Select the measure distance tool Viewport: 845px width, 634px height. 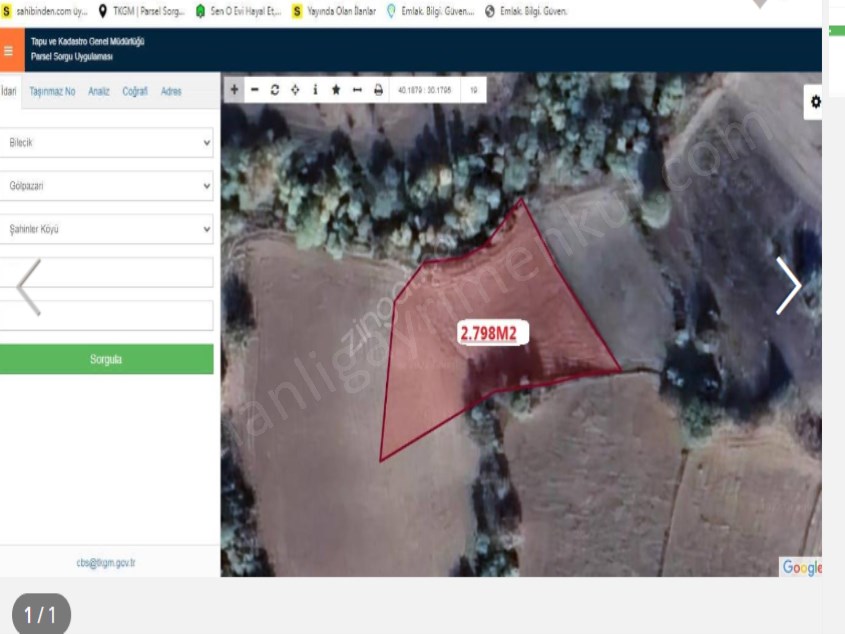point(357,89)
